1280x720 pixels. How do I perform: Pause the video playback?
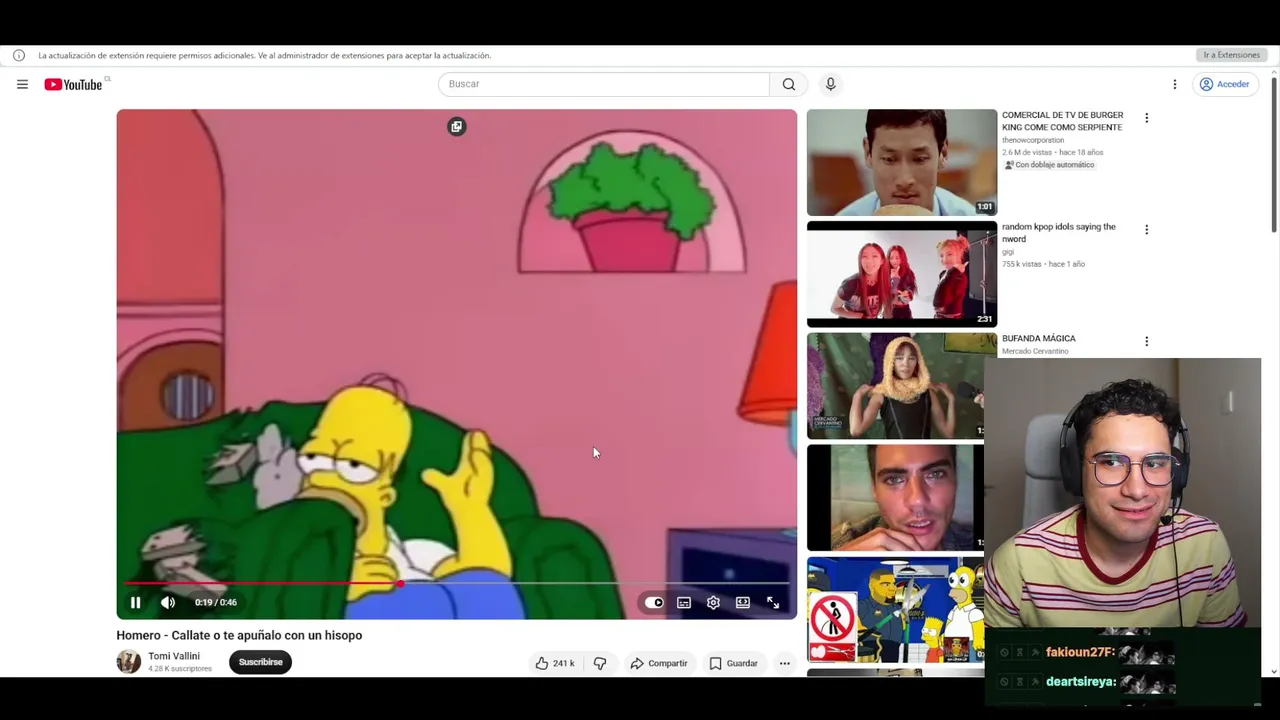[x=135, y=602]
